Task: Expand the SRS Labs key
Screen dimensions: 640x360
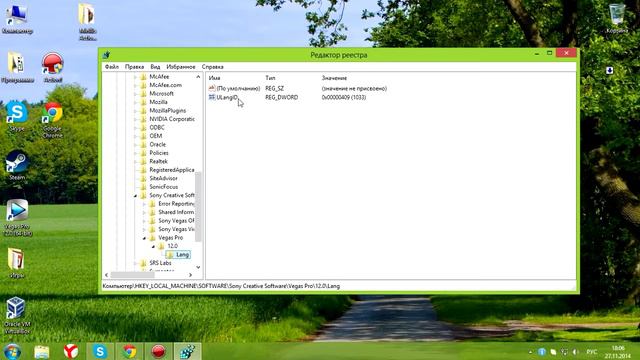Action: (x=136, y=263)
